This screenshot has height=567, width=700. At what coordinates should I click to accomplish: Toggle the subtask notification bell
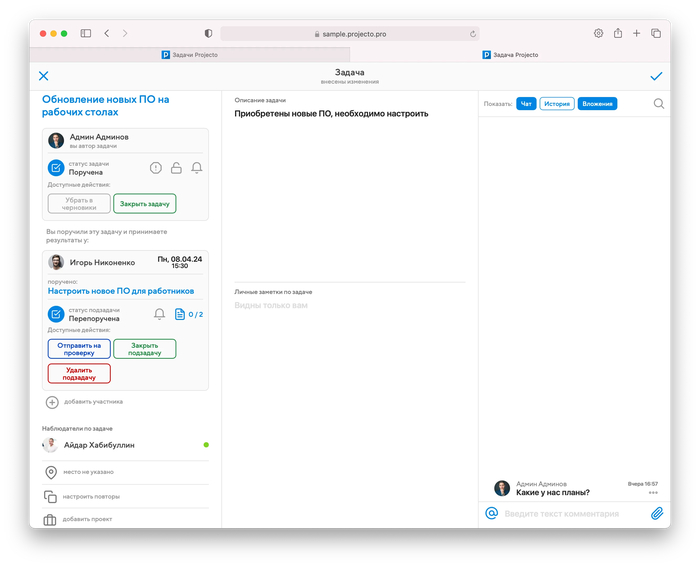point(159,314)
